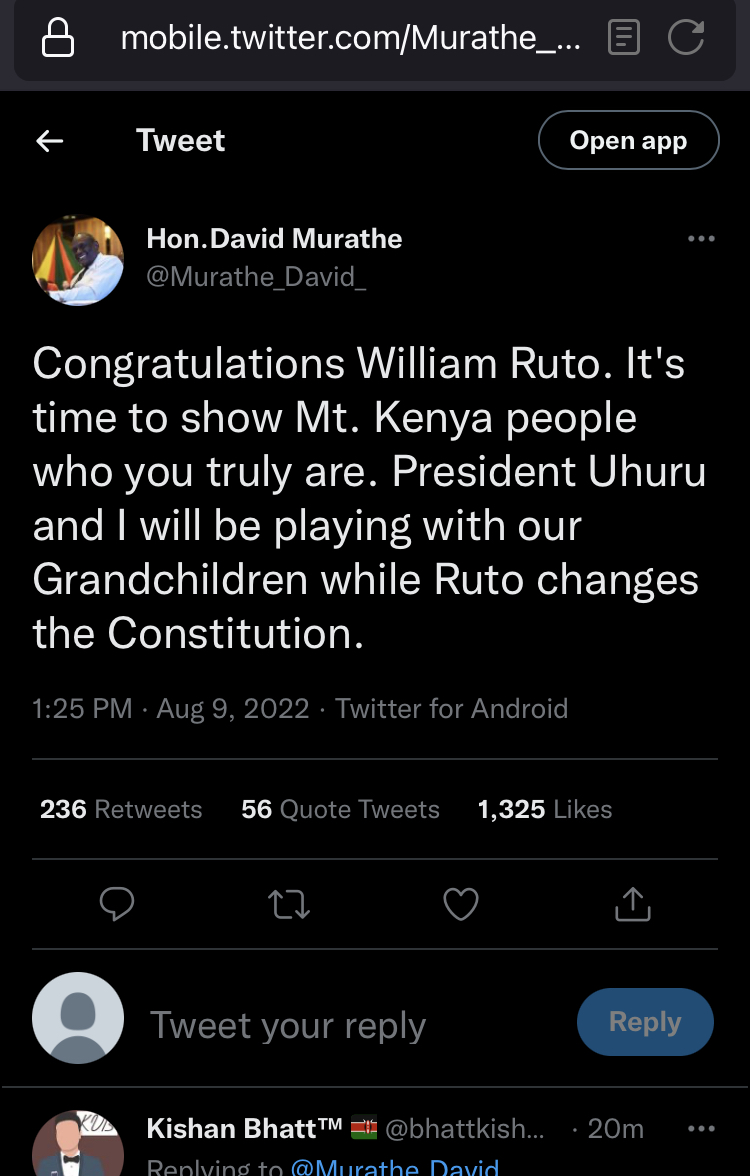The width and height of the screenshot is (750, 1176).
Task: Tap the share tweet icon
Action: pyautogui.click(x=632, y=904)
